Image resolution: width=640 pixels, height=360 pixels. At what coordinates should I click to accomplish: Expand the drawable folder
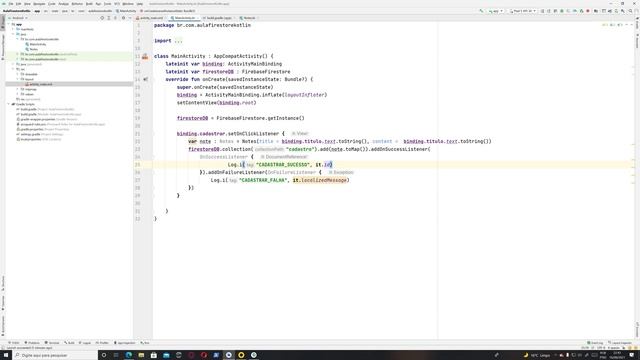(x=18, y=74)
